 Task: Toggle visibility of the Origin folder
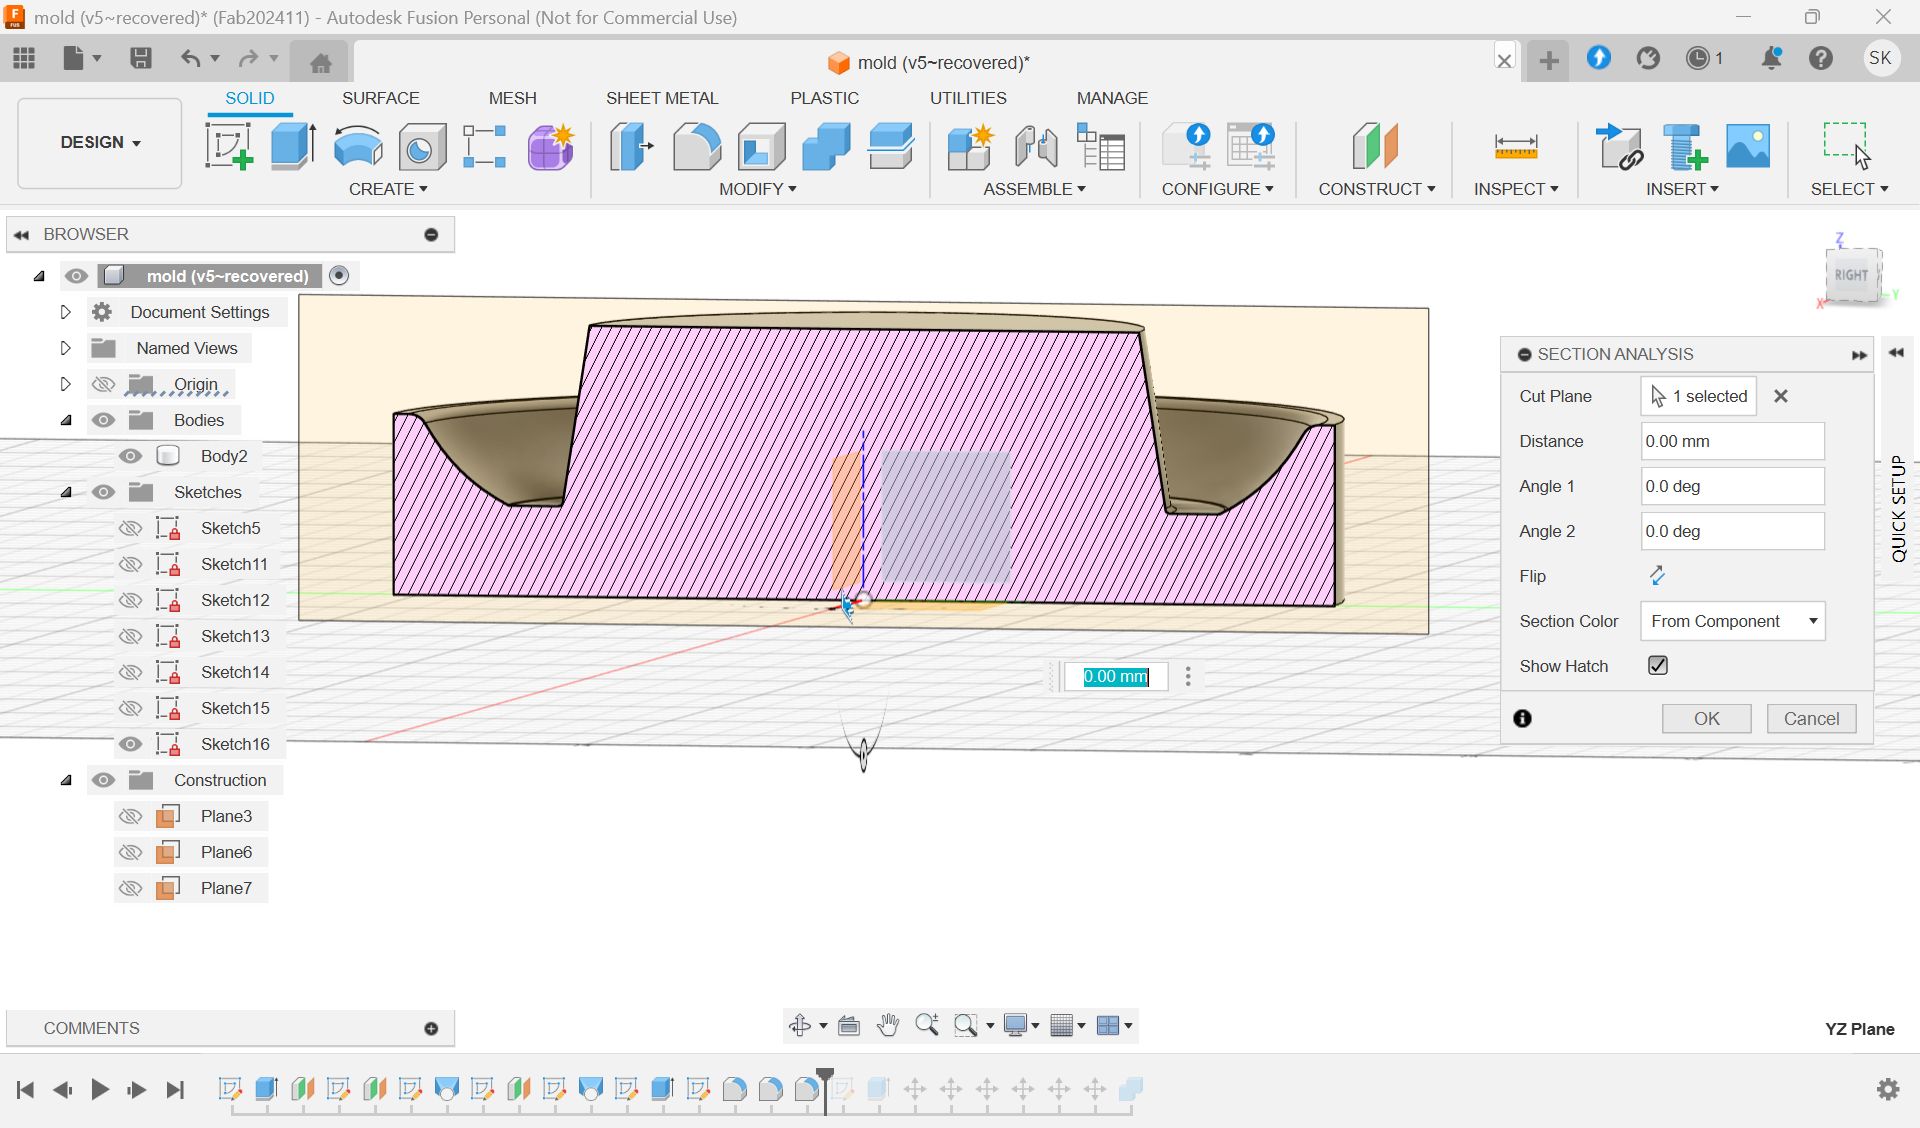pyautogui.click(x=103, y=384)
